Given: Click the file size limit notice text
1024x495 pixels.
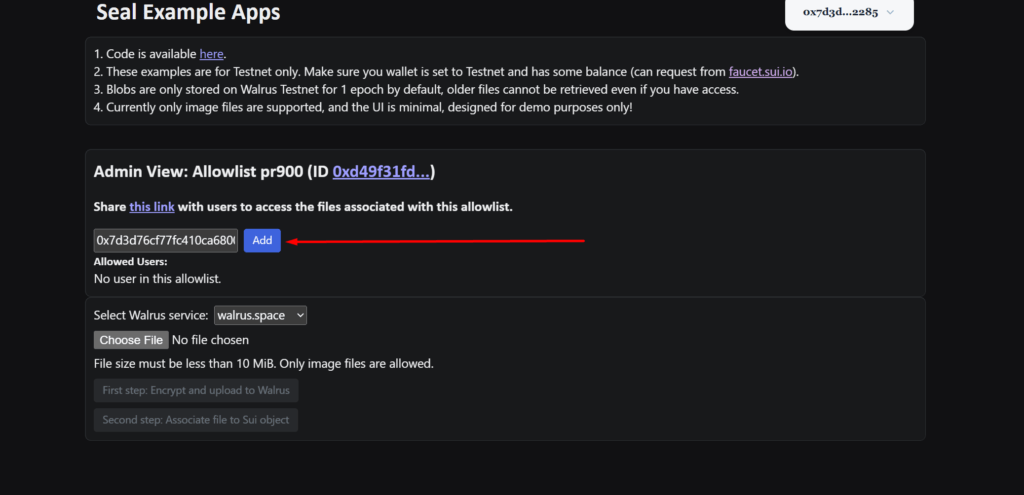Looking at the screenshot, I should tap(264, 364).
